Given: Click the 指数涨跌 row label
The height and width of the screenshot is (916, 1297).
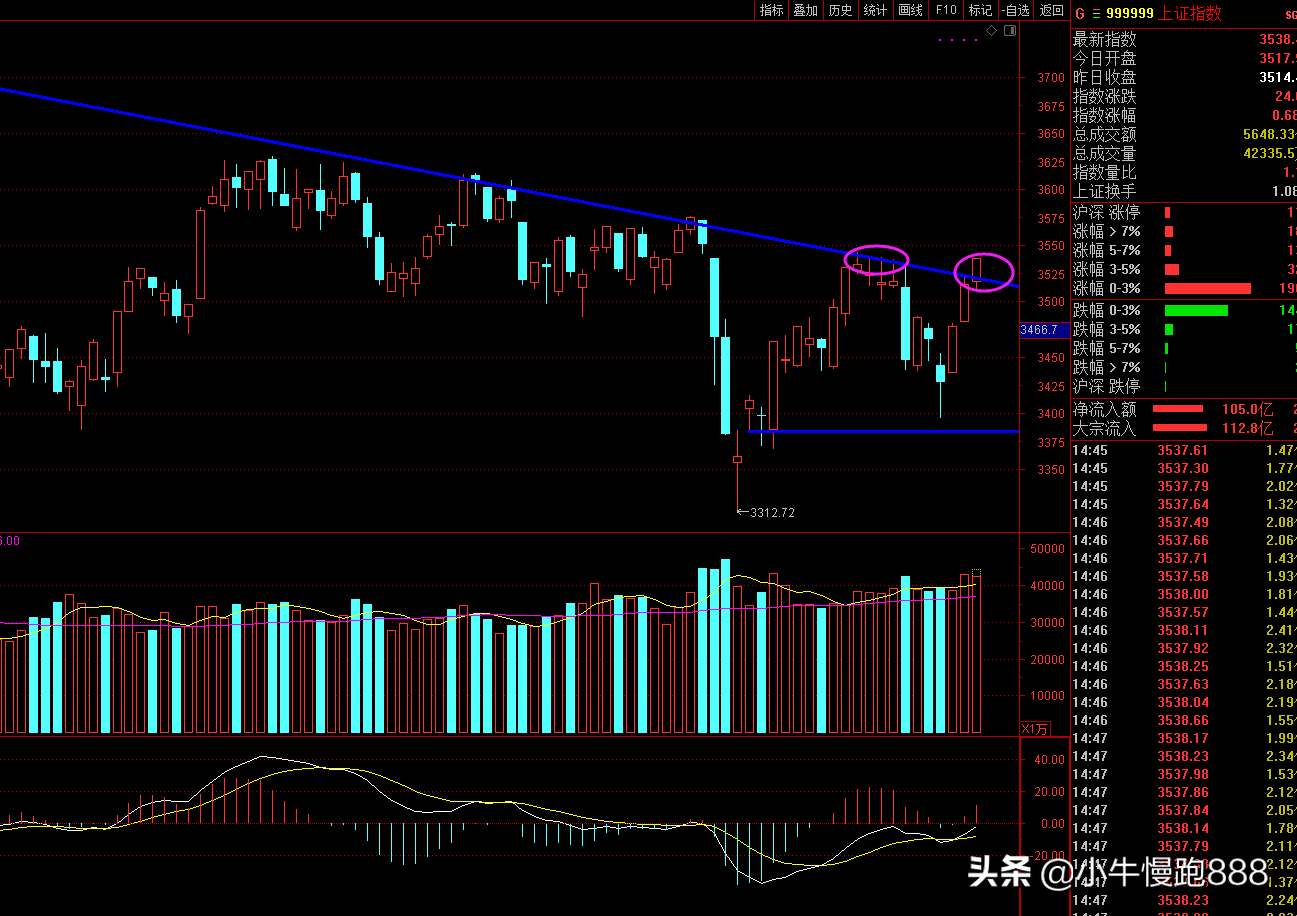Looking at the screenshot, I should [1105, 97].
